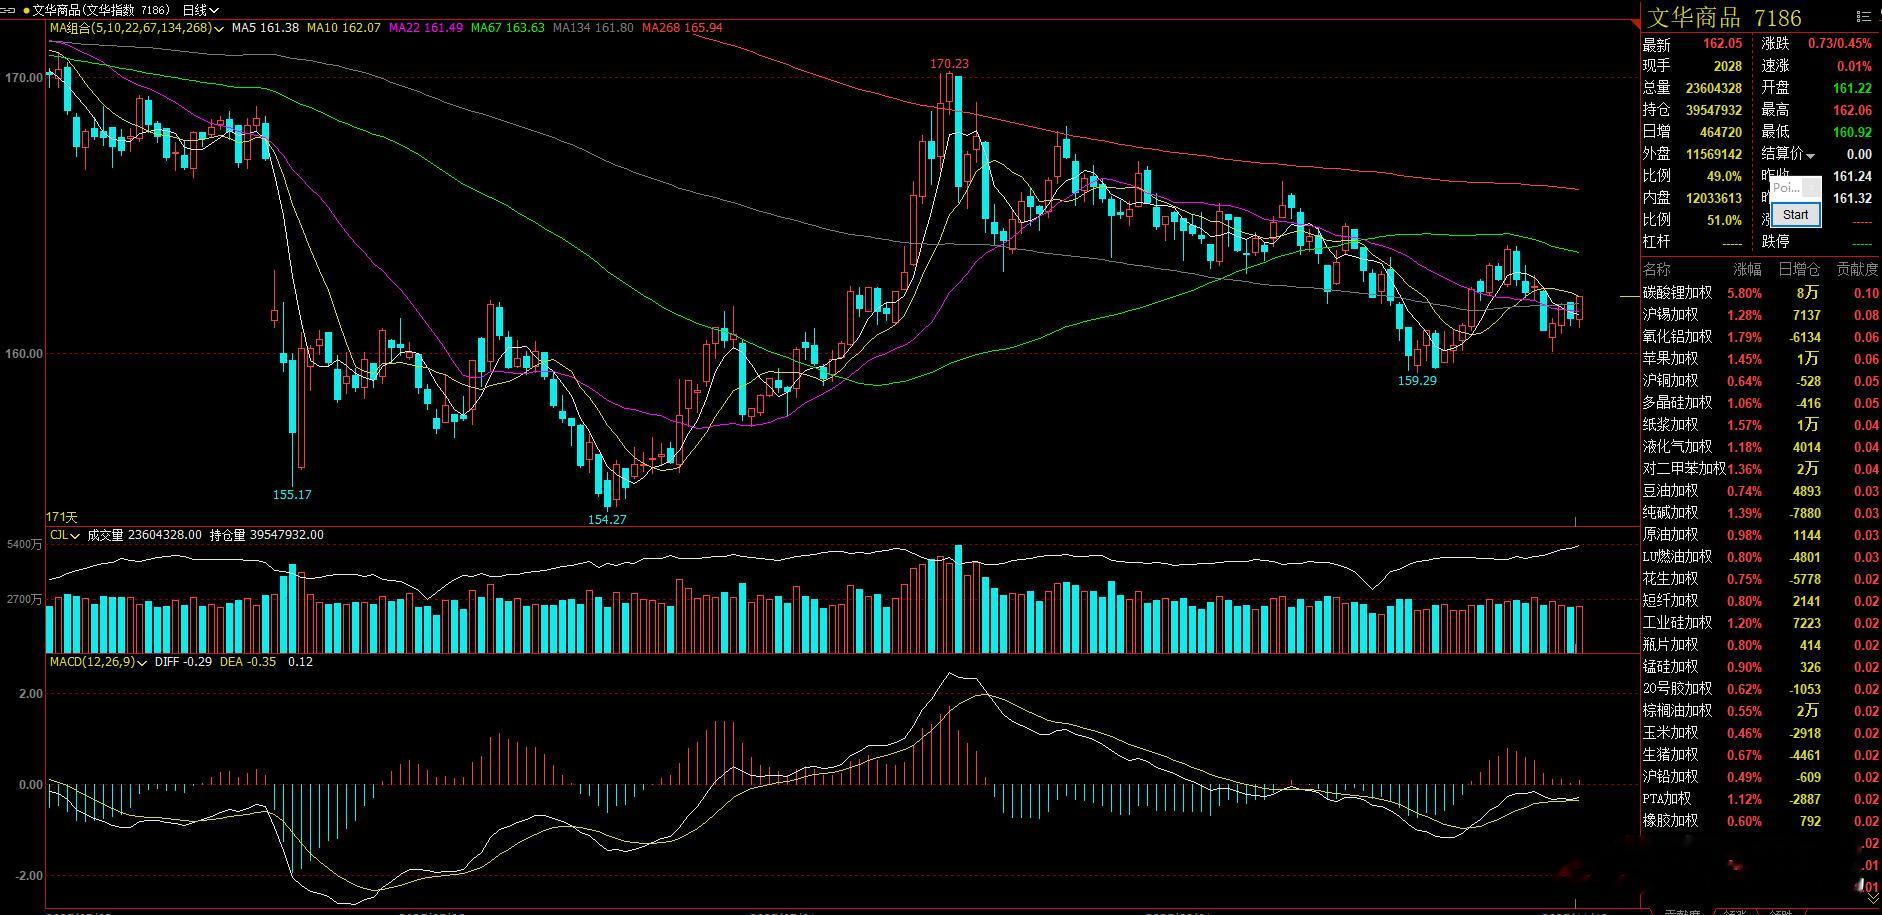Click the 成交量 23604328.00 readout

[144, 535]
